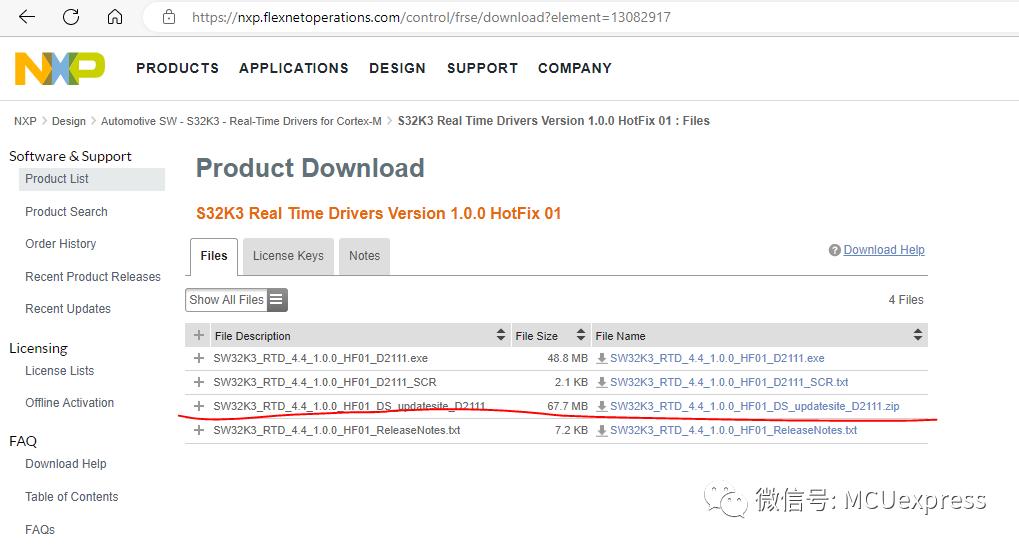Image resolution: width=1019 pixels, height=547 pixels.
Task: View site info via the lock icon
Action: pos(169,17)
